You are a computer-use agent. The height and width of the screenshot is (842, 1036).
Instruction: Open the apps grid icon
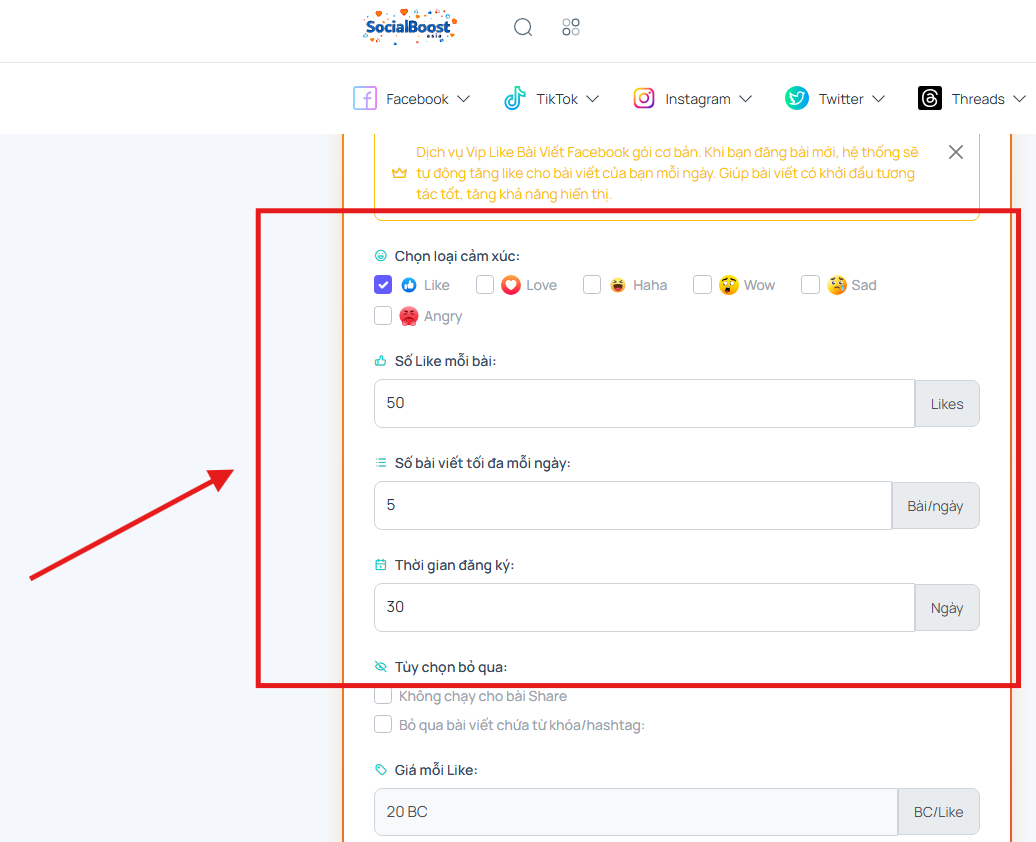pyautogui.click(x=571, y=27)
